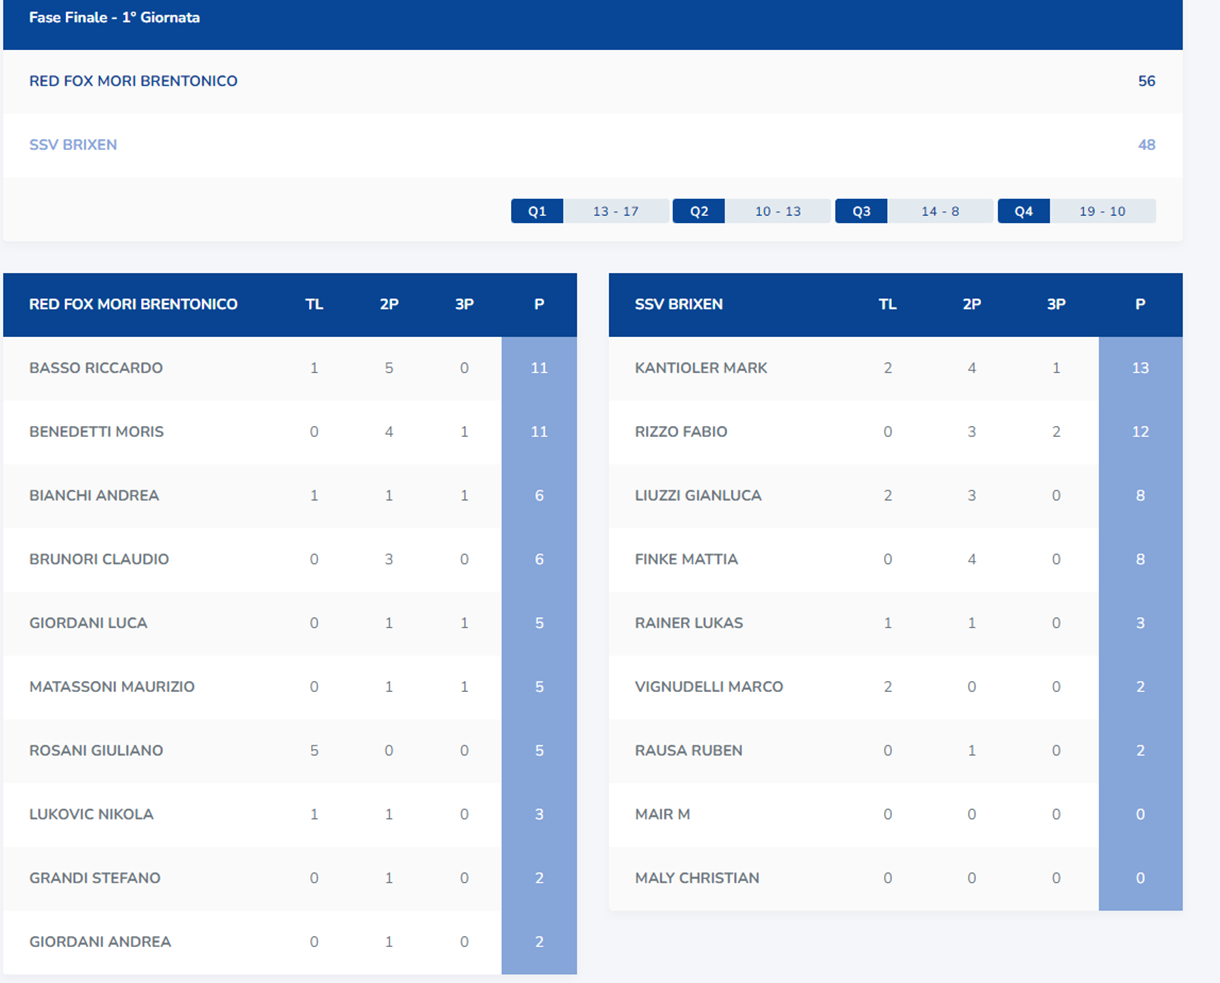Select the Q1 quarter score badge
This screenshot has width=1220, height=983.
[537, 211]
